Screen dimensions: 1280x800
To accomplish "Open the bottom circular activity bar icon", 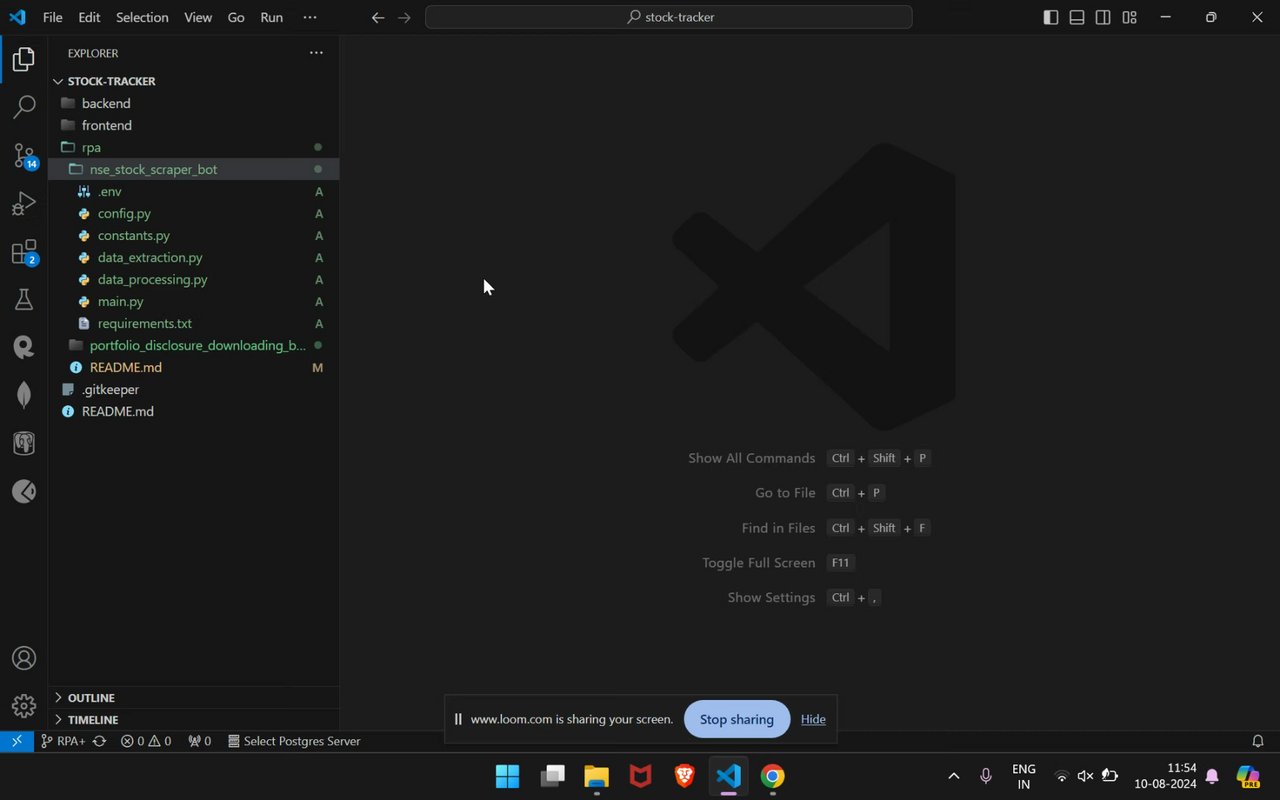I will pos(24,491).
